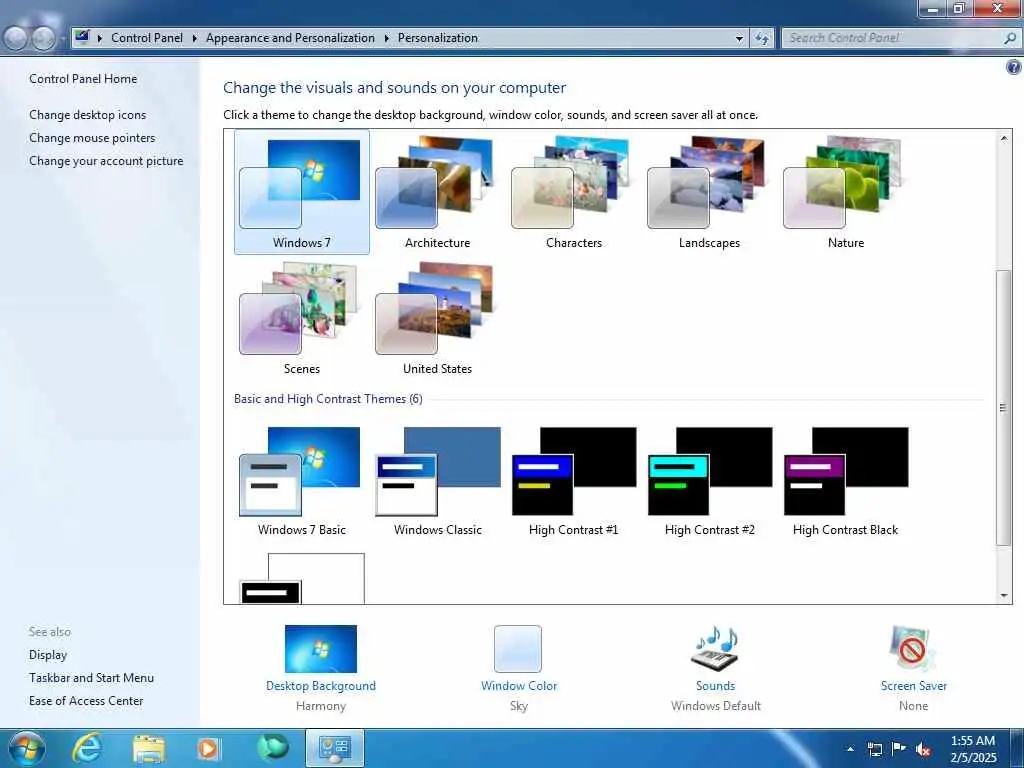The height and width of the screenshot is (768, 1024).
Task: Open Change your account picture
Action: pos(106,161)
